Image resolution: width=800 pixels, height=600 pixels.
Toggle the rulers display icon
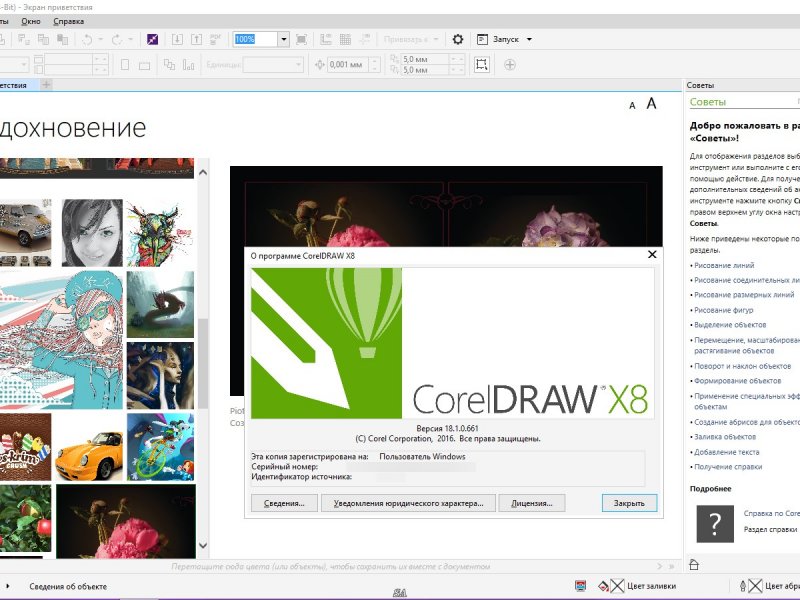pos(326,39)
